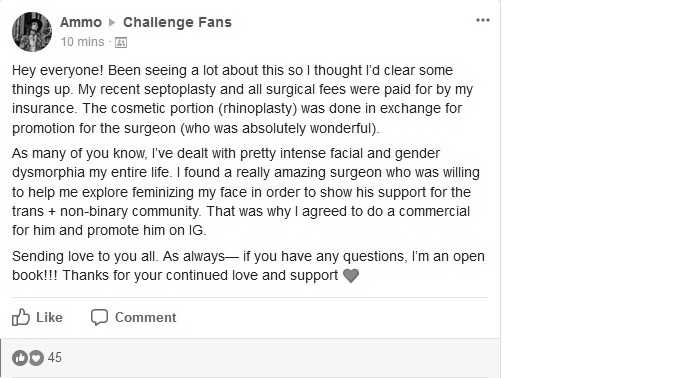
Task: Open the thumbs-up reaction icon beside 45
Action: coord(20,357)
